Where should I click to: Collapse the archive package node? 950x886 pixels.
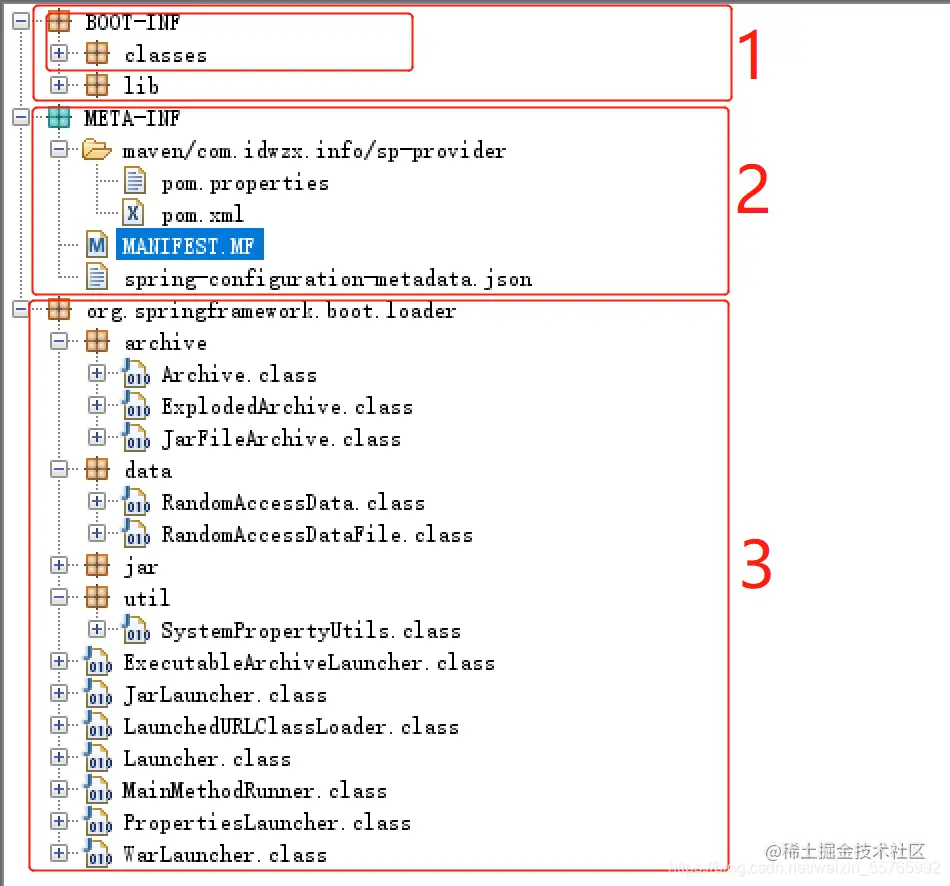(59, 342)
